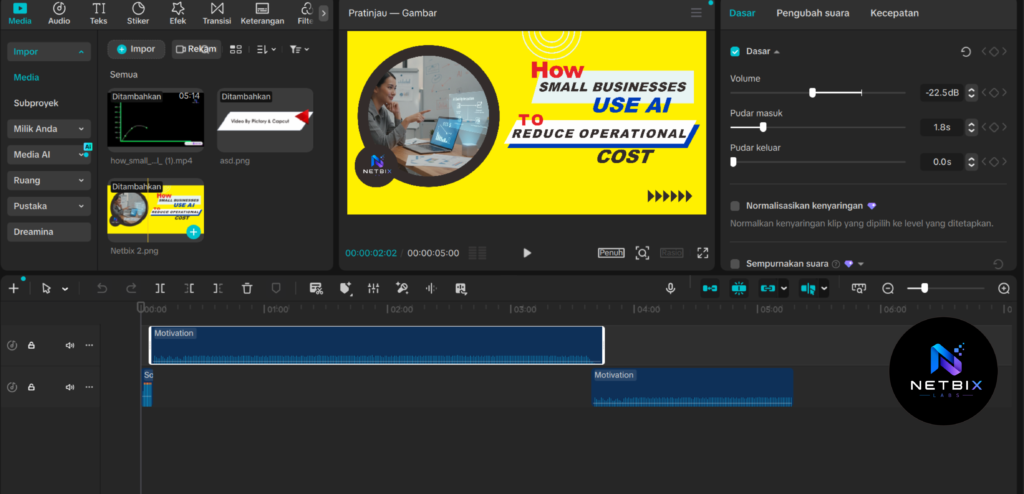This screenshot has height=494, width=1024.
Task: Open selection tool cursor dropdown arrow
Action: pos(65,289)
